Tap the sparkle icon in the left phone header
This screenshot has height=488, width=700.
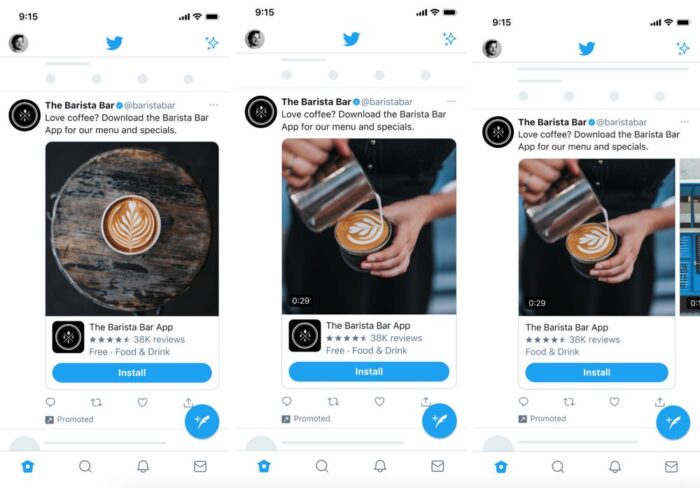pos(212,43)
